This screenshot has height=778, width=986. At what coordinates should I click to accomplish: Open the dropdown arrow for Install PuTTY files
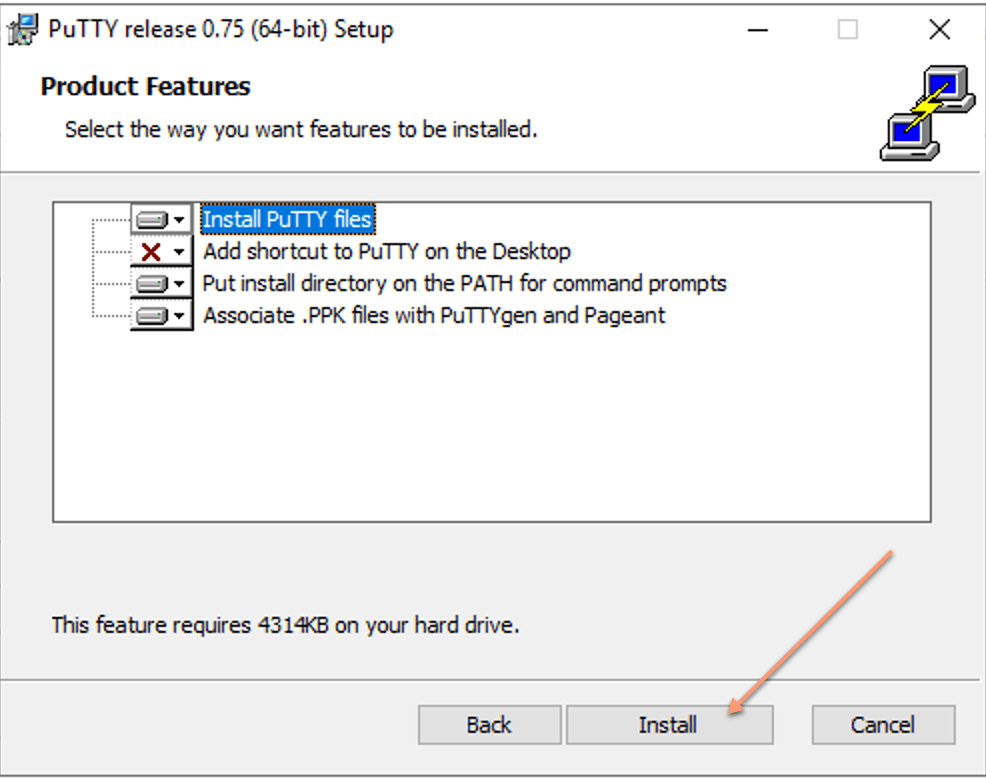(179, 220)
